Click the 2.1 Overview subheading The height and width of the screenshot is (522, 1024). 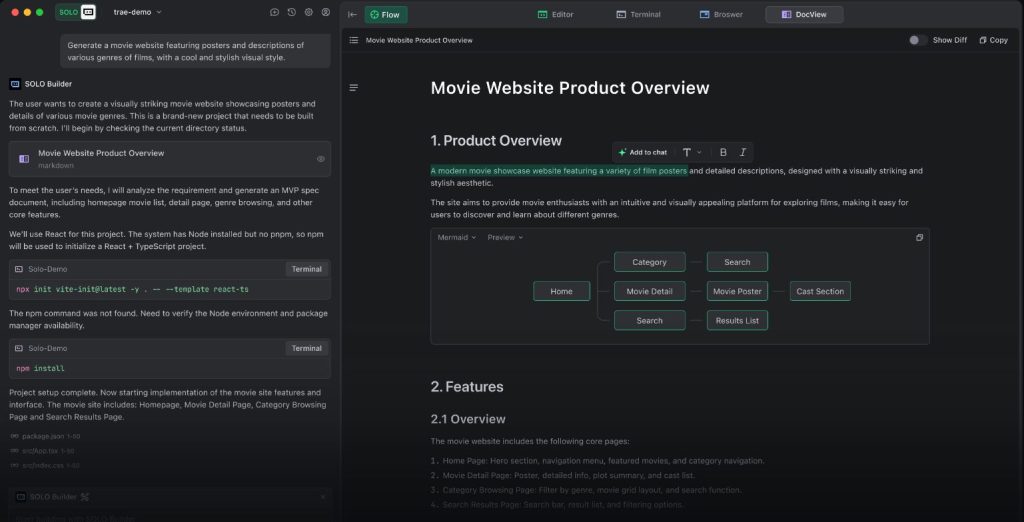[468, 419]
